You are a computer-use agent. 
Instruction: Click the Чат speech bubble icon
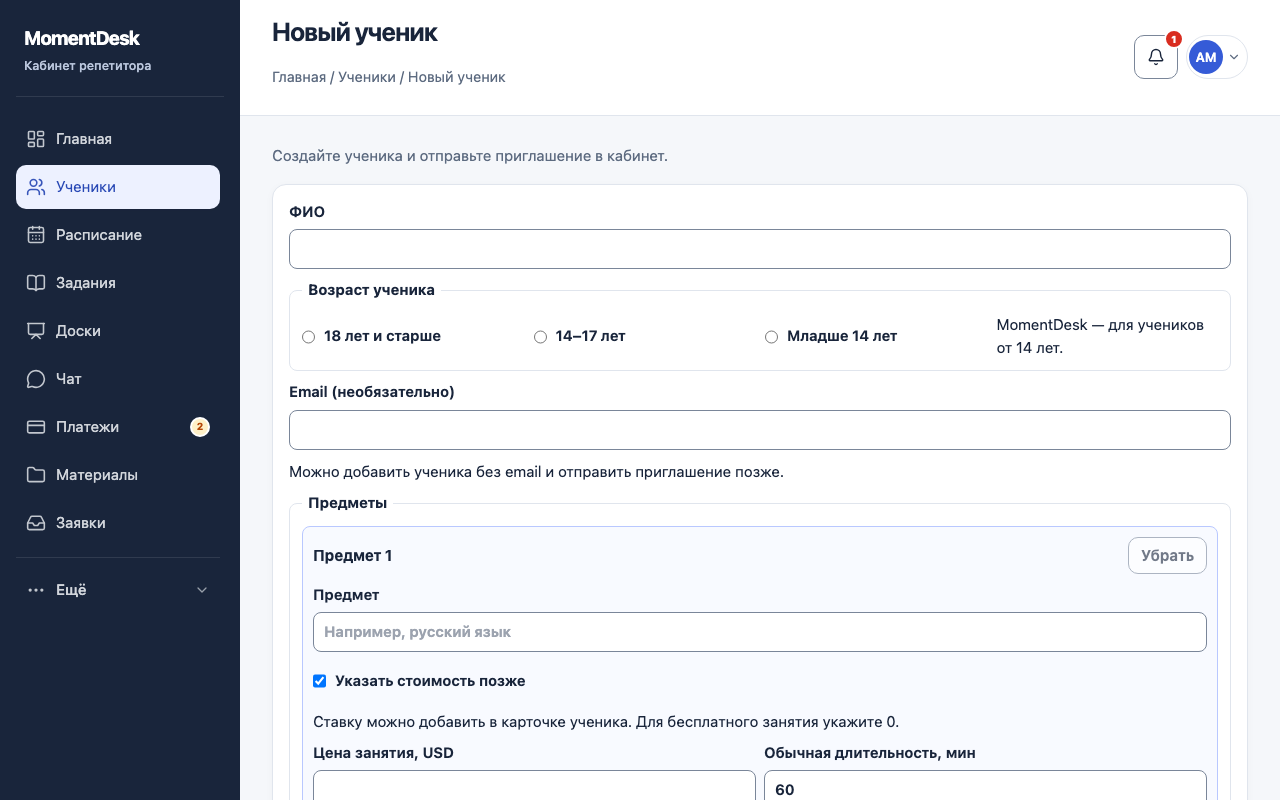36,379
